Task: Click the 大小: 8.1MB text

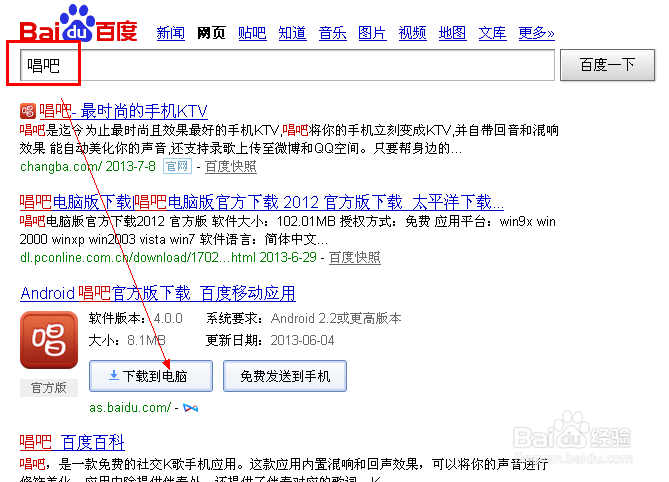Action: tap(127, 340)
